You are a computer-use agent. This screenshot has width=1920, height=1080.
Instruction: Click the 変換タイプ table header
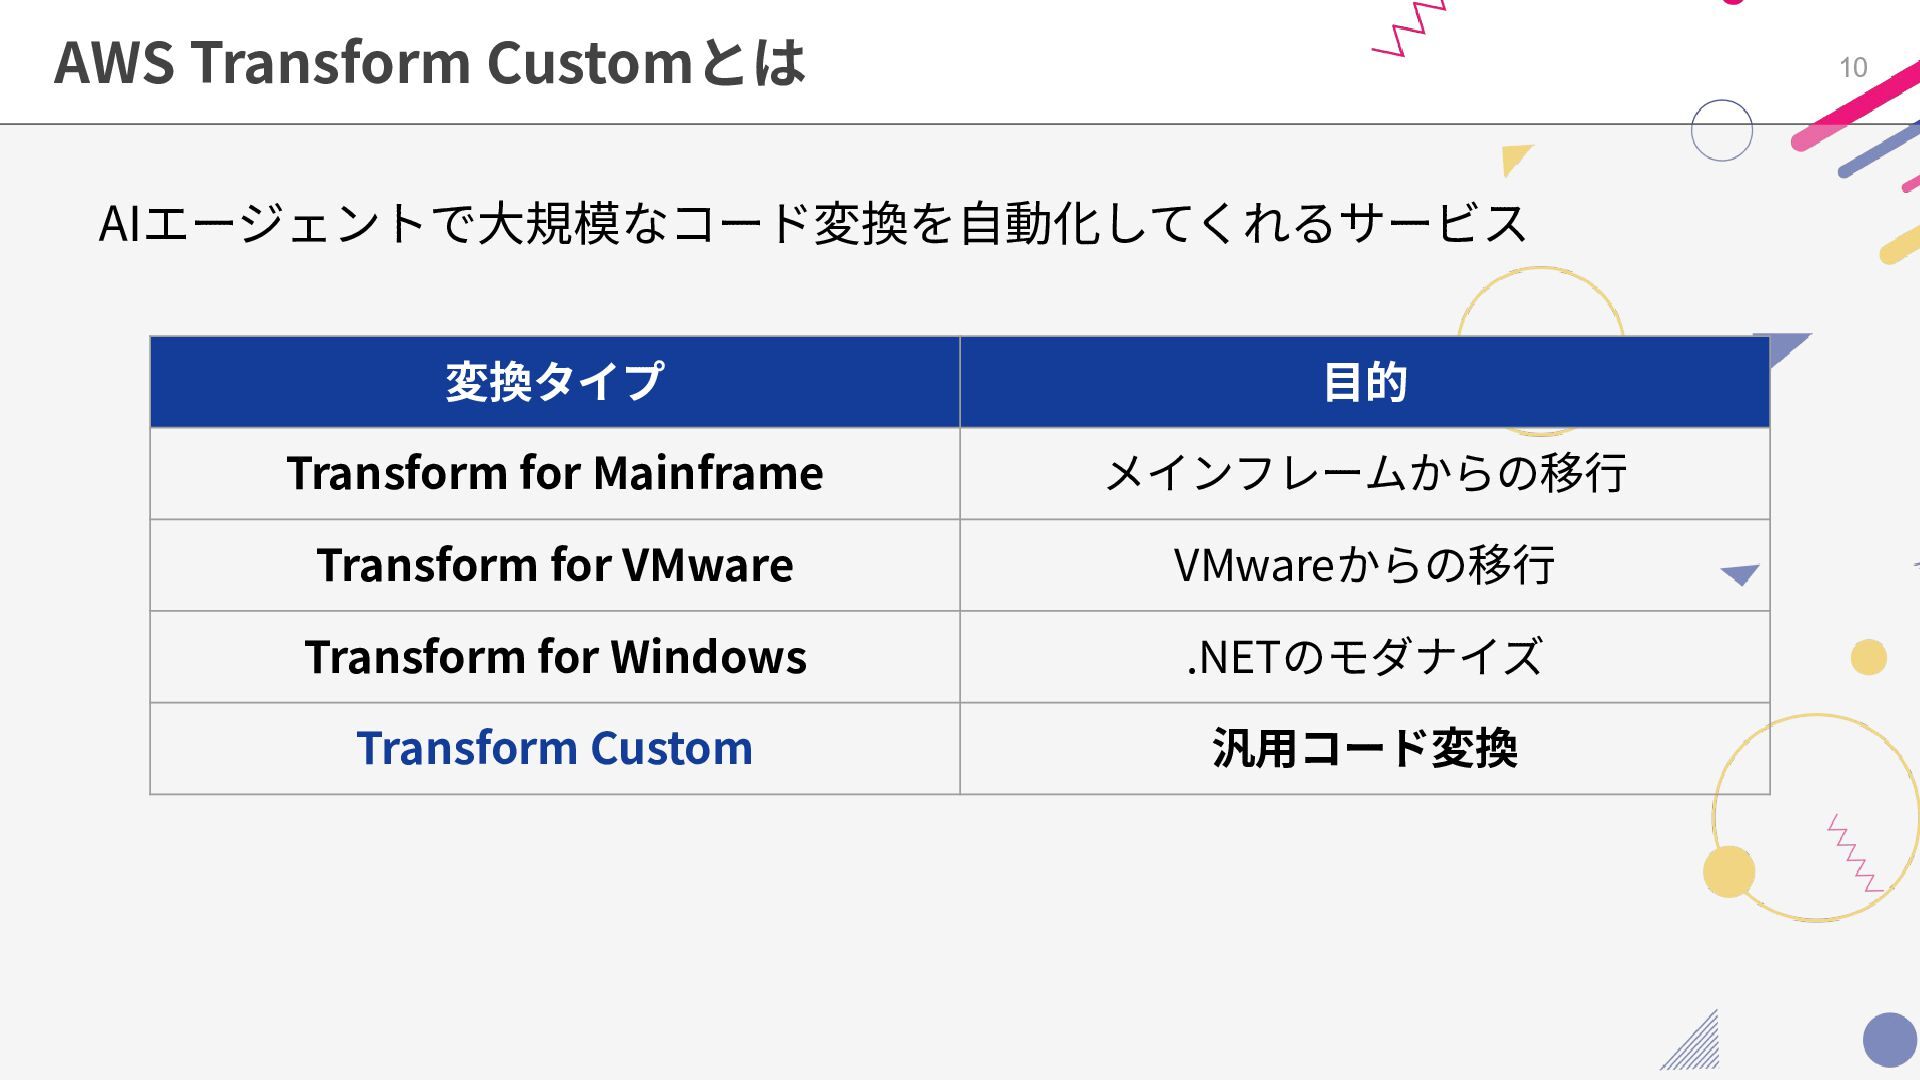pos(554,382)
